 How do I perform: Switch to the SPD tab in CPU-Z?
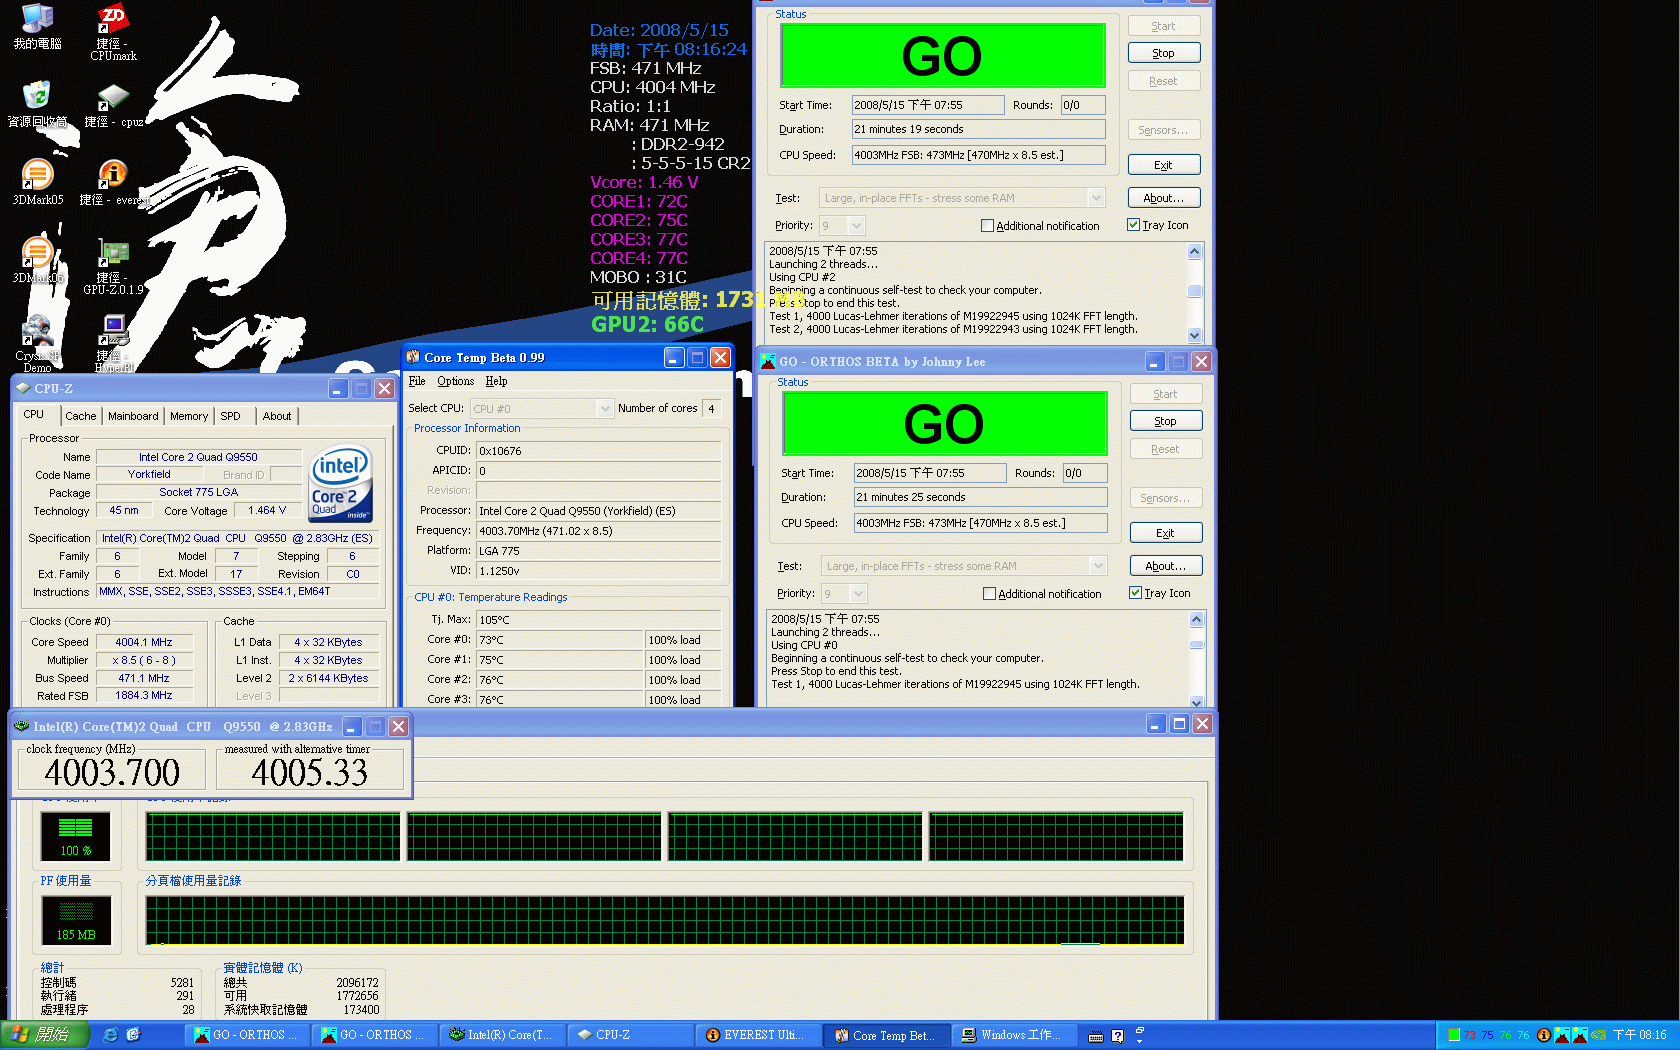231,416
